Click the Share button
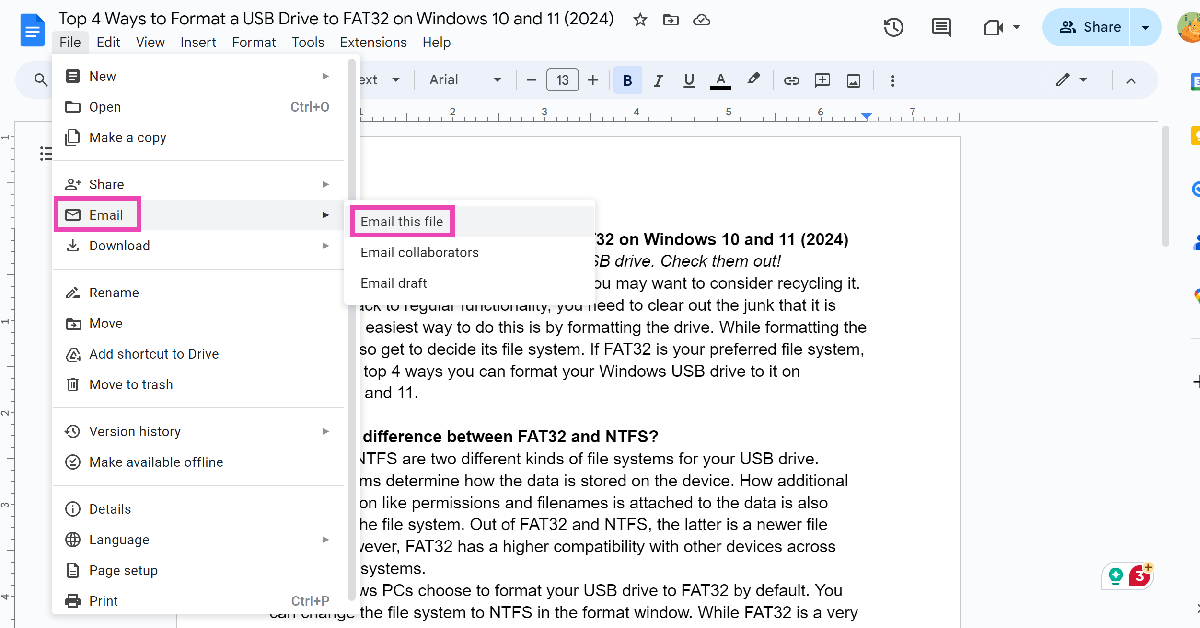 (1088, 28)
